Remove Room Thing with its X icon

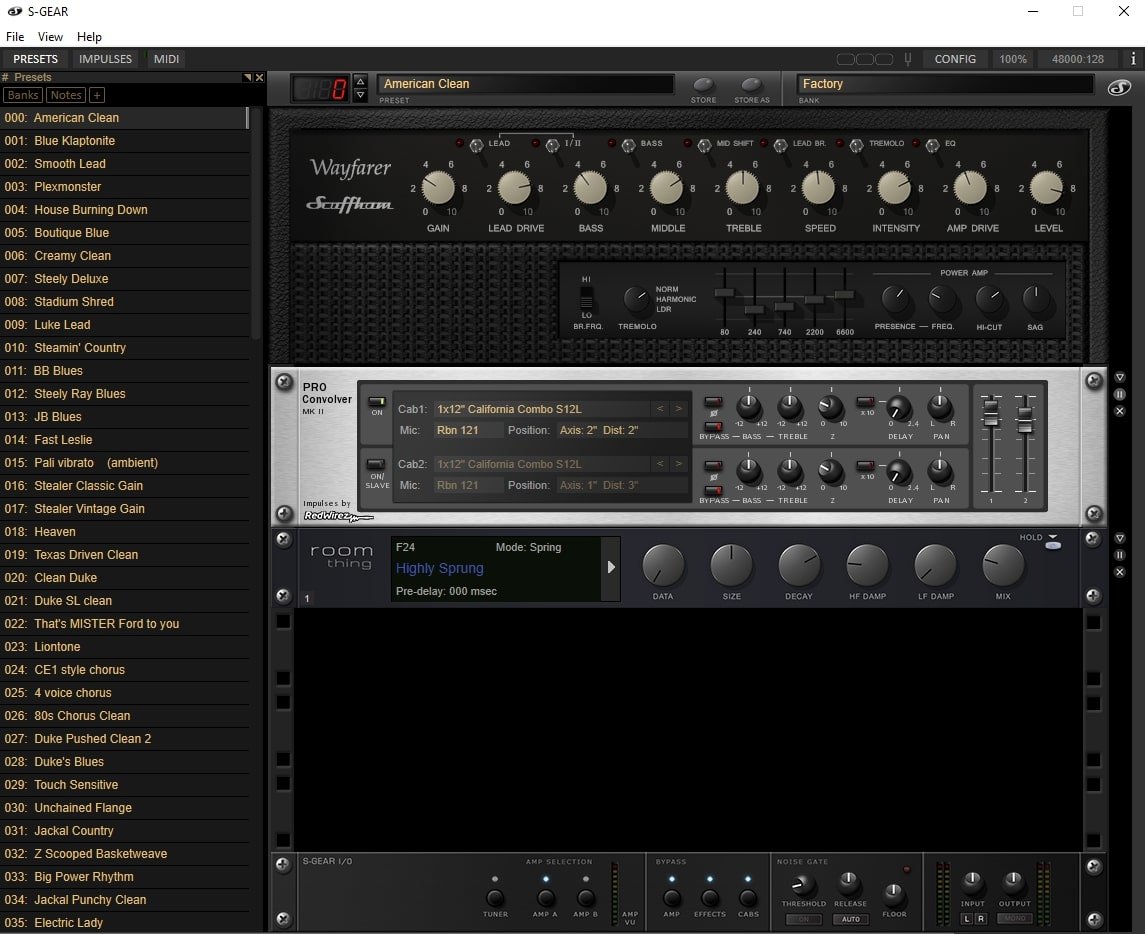pos(1119,572)
